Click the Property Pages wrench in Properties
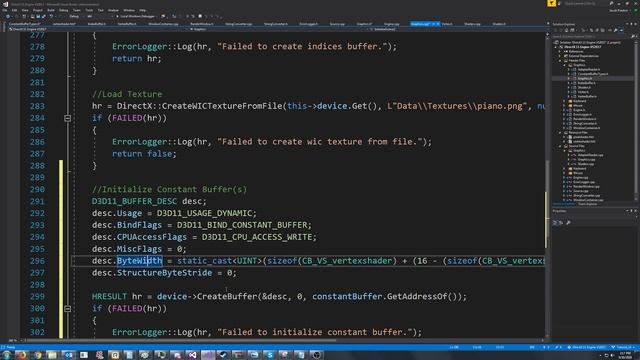Screen dimensions: 640x360 pyautogui.click(x=569, y=222)
